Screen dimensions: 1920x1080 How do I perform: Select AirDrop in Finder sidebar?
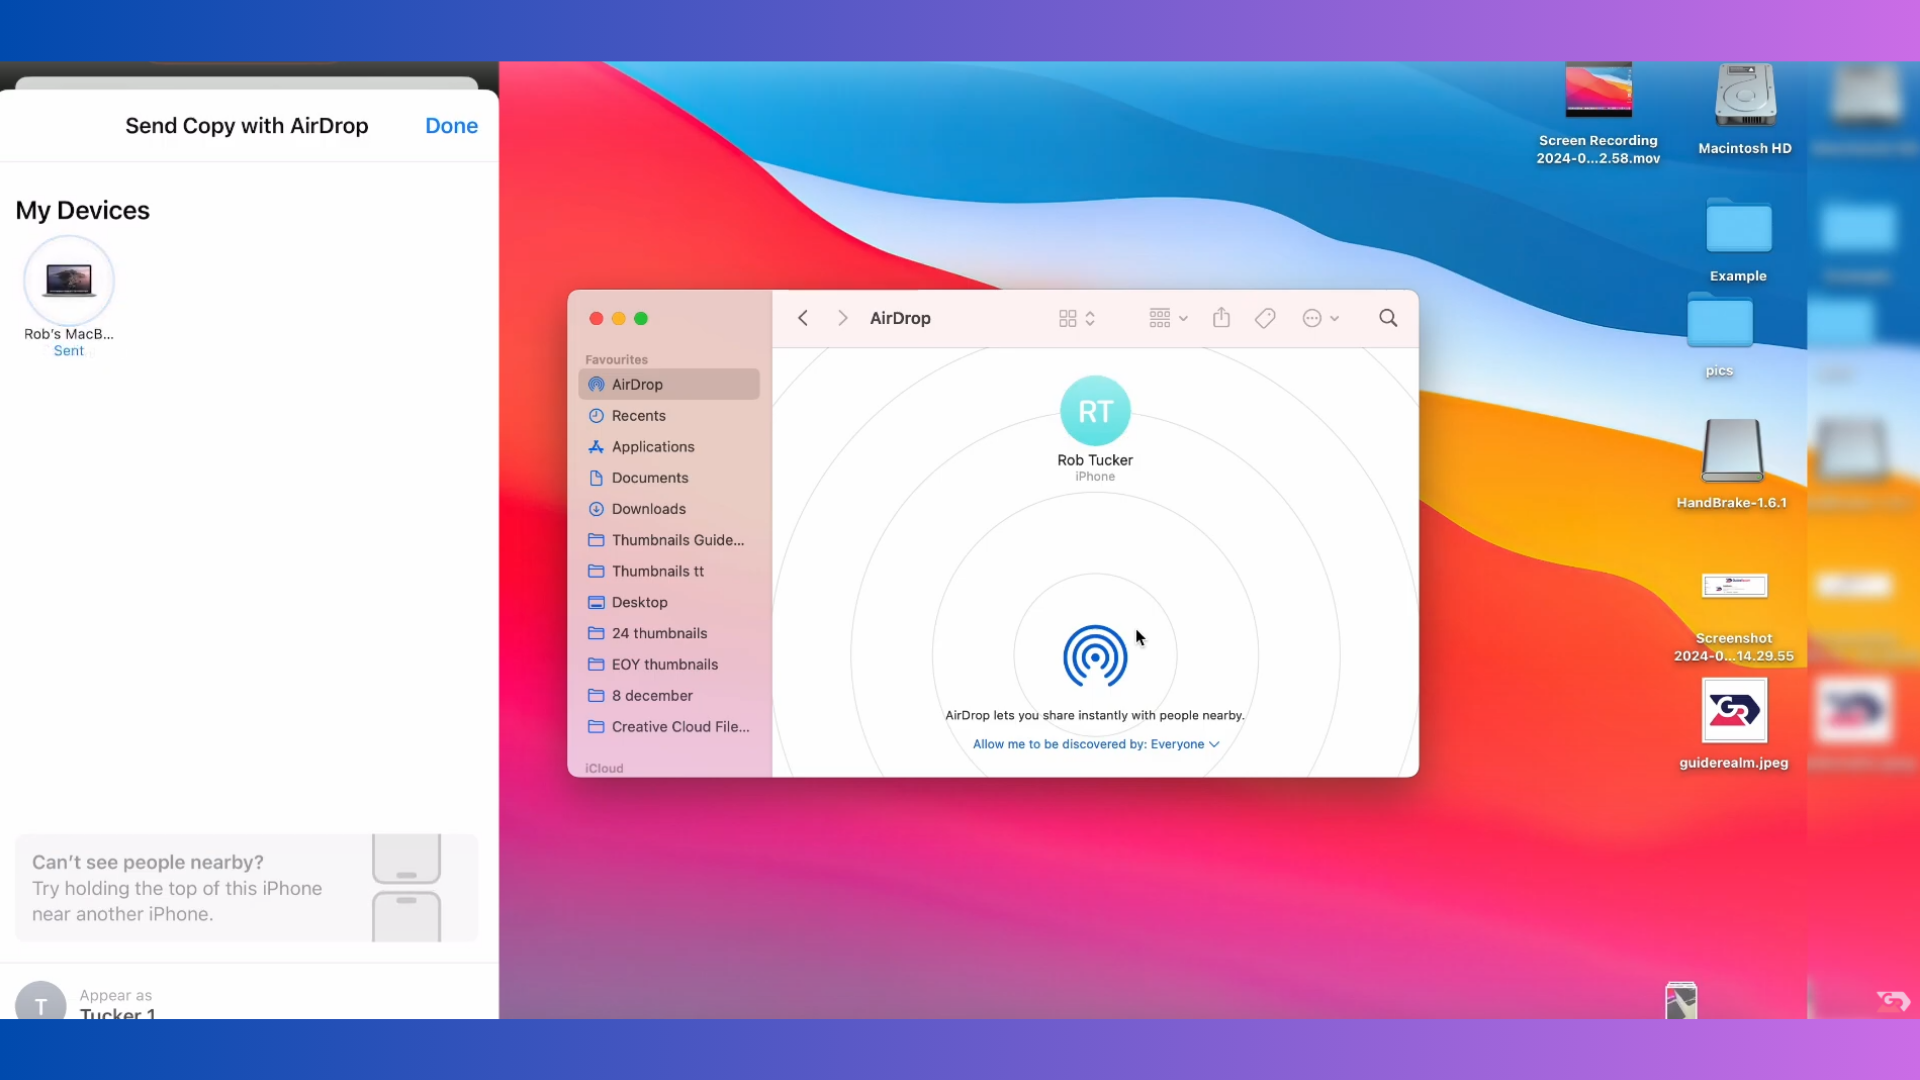(669, 384)
